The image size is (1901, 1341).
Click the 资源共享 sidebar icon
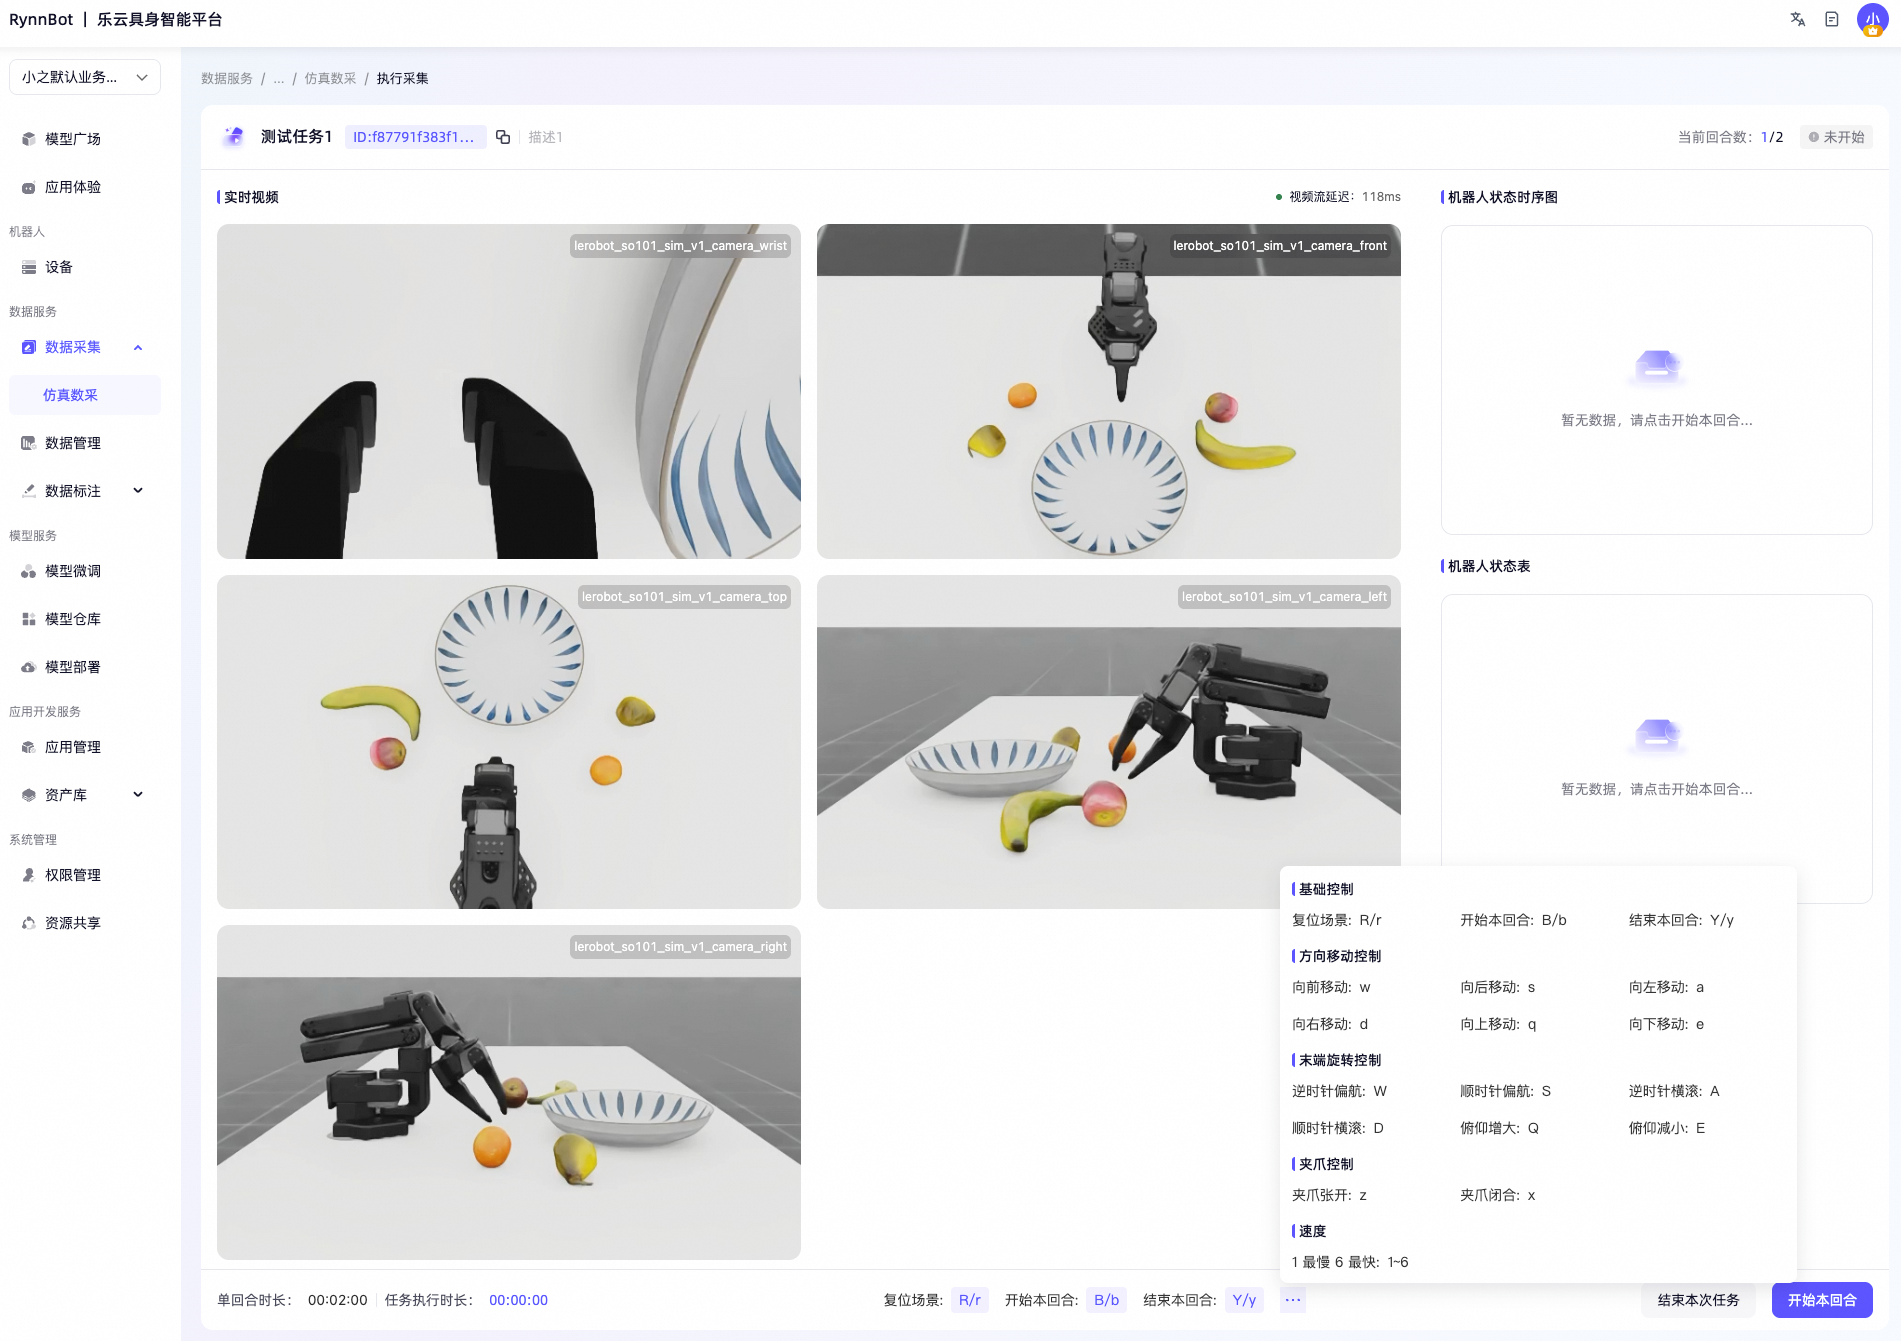(x=29, y=923)
